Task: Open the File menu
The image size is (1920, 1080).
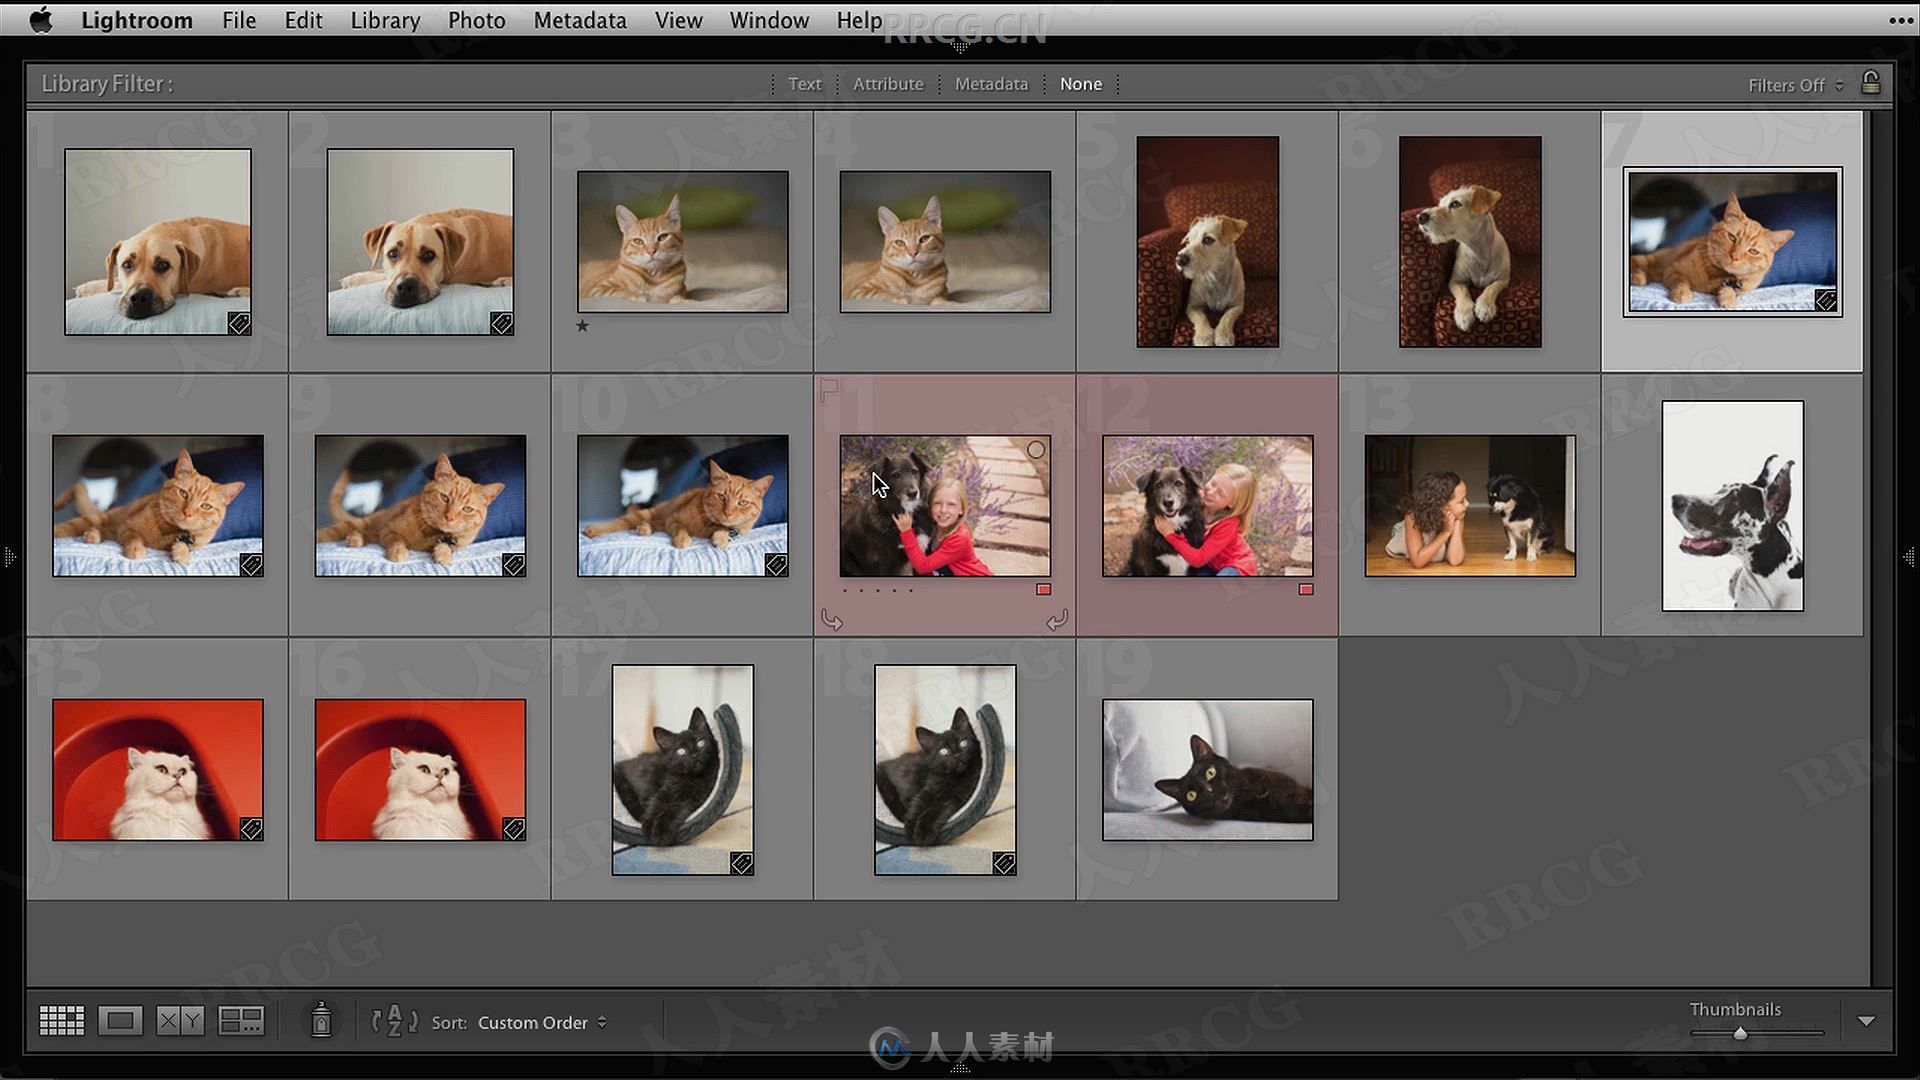Action: tap(239, 20)
